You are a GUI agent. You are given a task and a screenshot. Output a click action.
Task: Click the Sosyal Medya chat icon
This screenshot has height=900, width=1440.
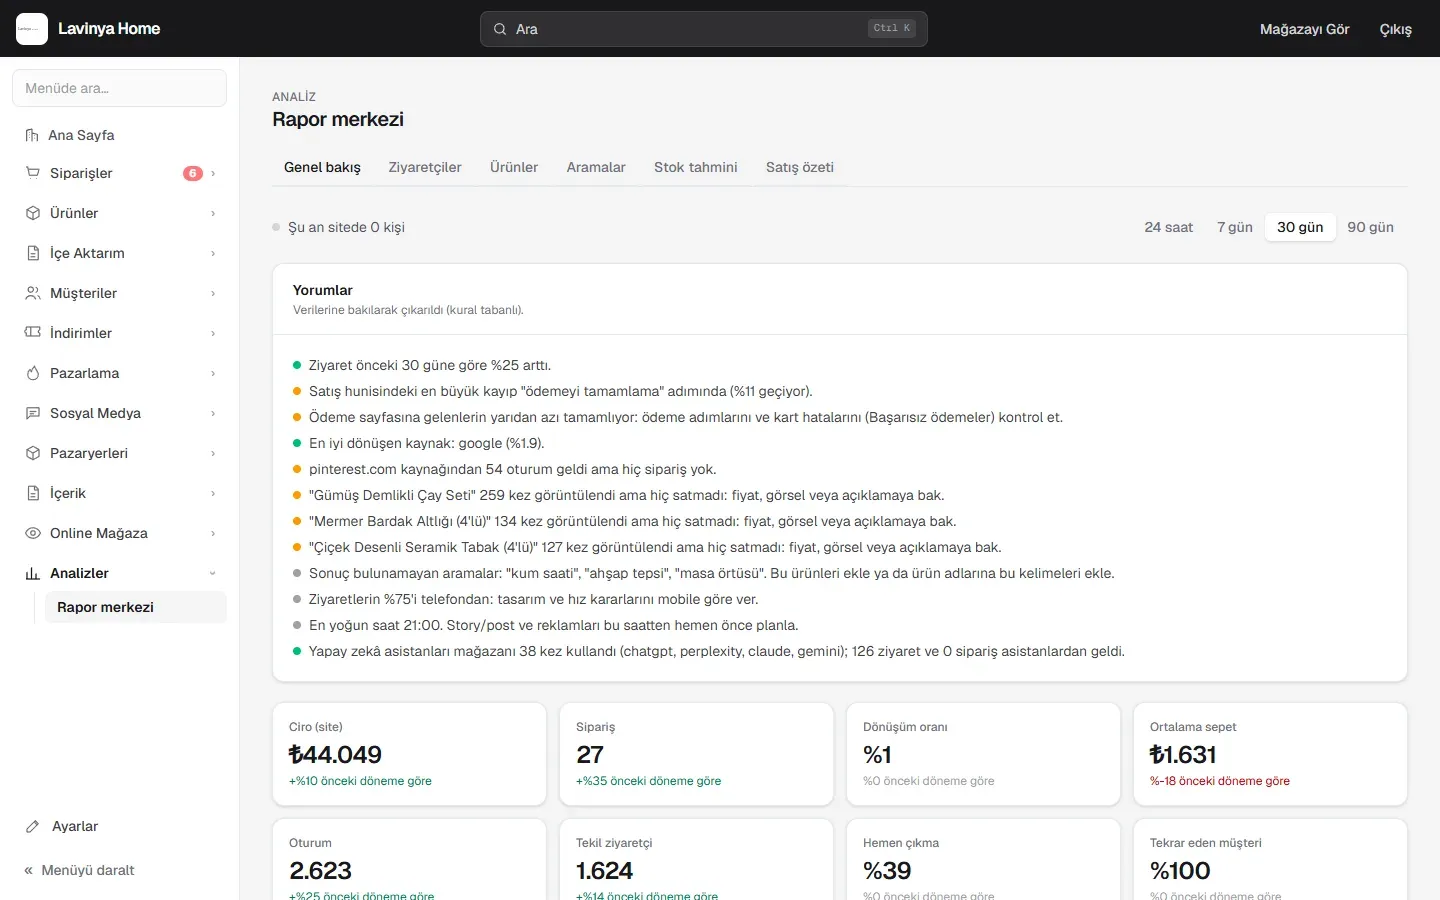pos(33,413)
